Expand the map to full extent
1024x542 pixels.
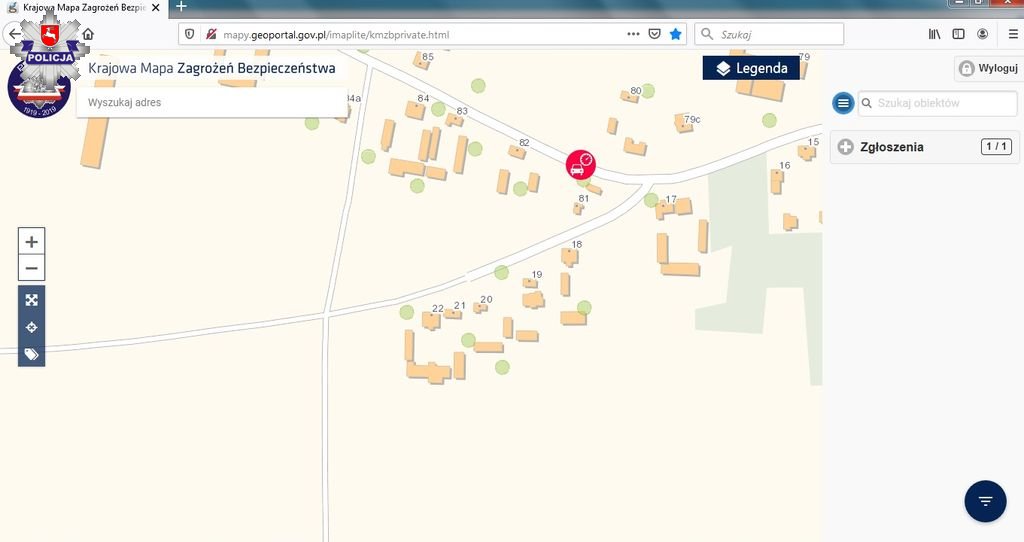[x=31, y=300]
